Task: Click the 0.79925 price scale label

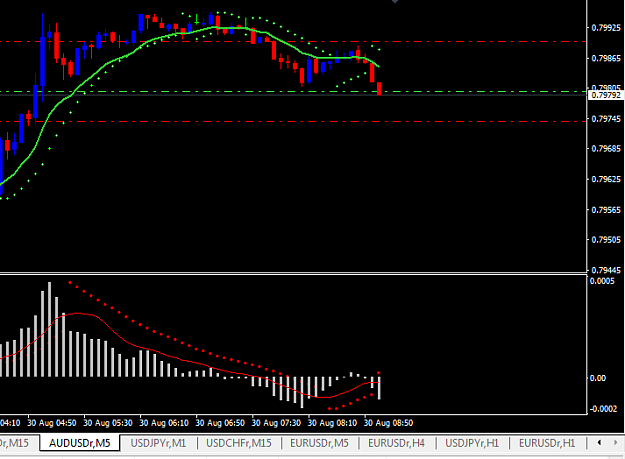Action: (x=606, y=28)
